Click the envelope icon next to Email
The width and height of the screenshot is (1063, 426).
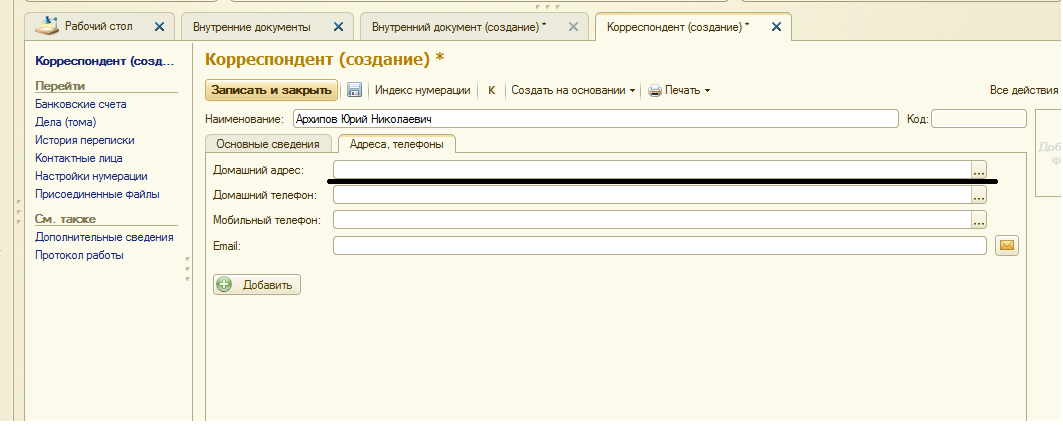click(x=1007, y=245)
